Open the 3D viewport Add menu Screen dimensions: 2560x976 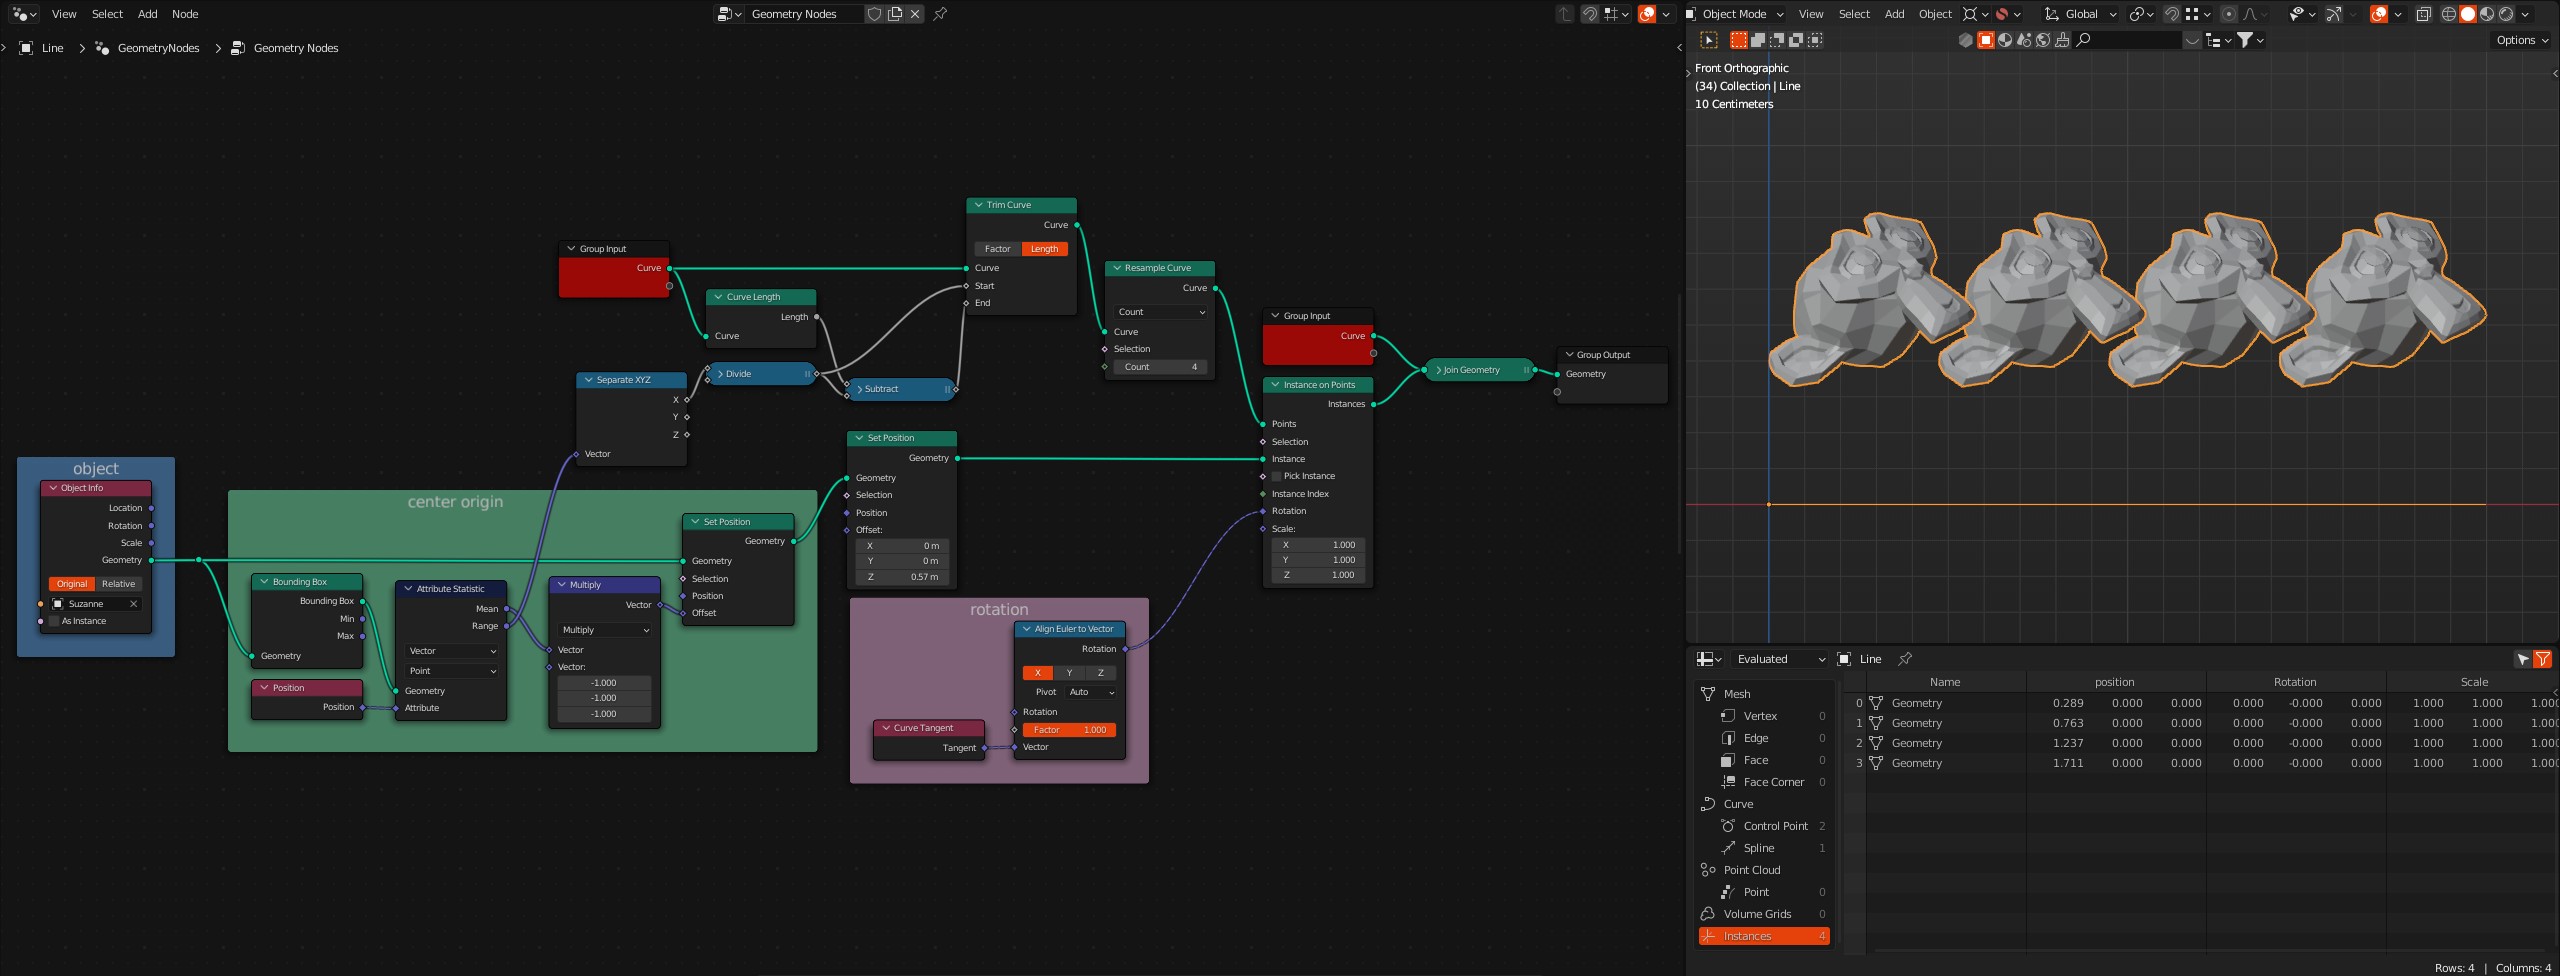point(1894,14)
